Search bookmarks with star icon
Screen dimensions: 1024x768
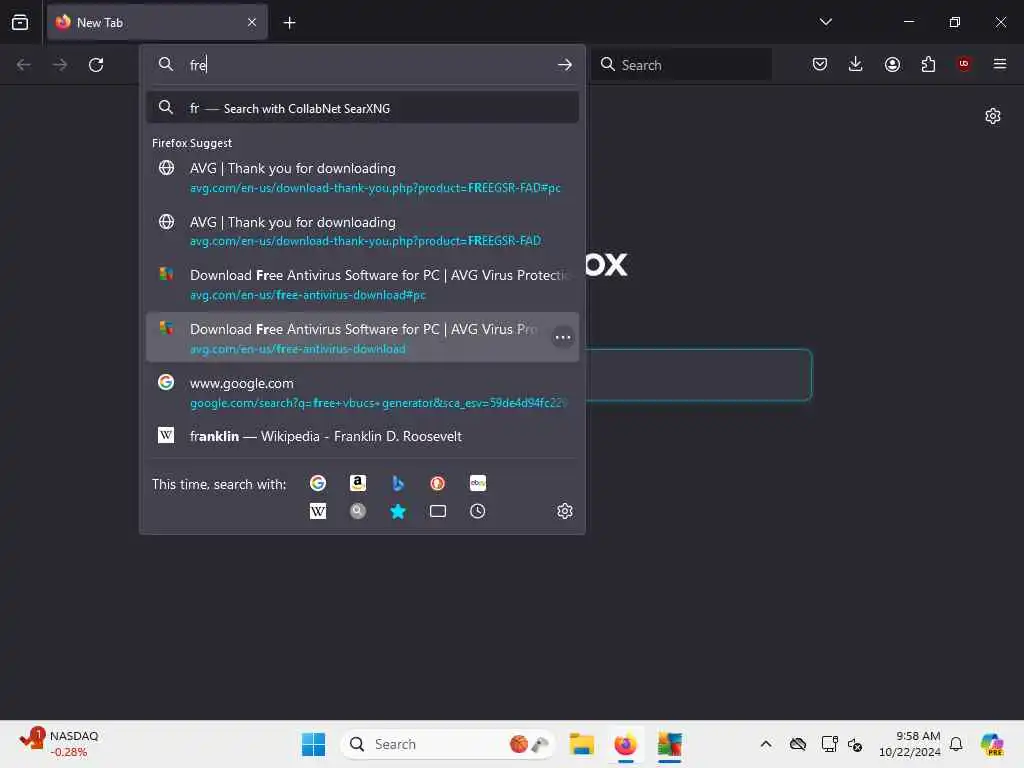point(398,511)
